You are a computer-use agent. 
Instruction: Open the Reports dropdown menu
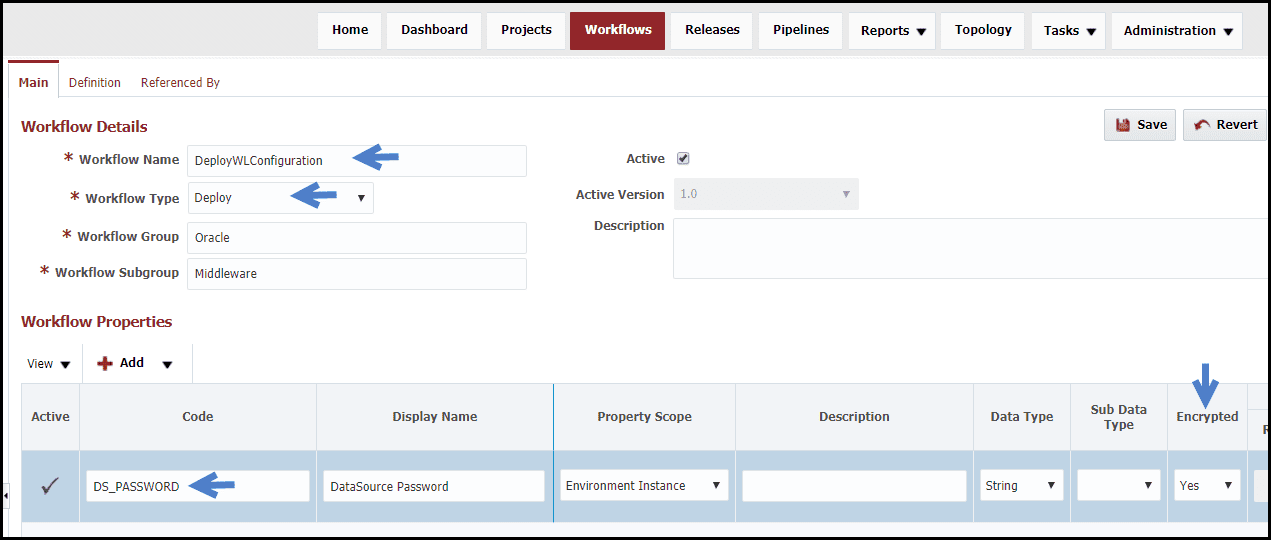(x=892, y=31)
